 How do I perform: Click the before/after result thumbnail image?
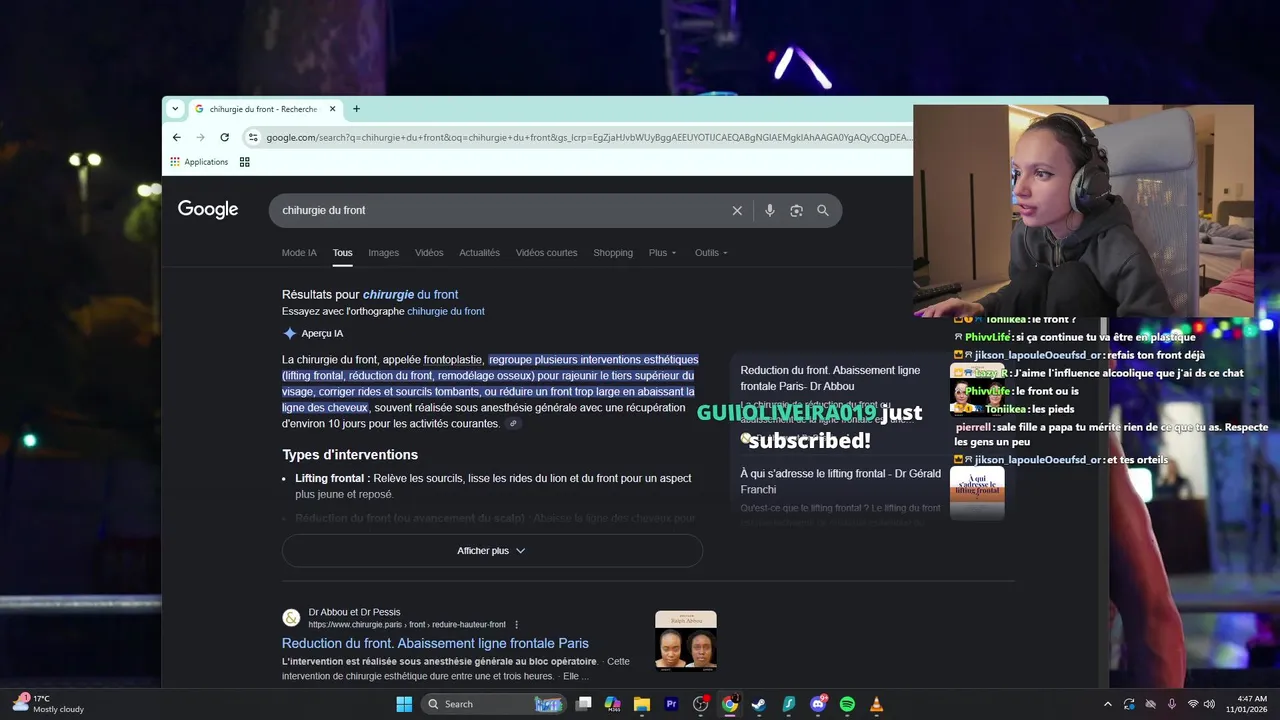click(x=686, y=641)
